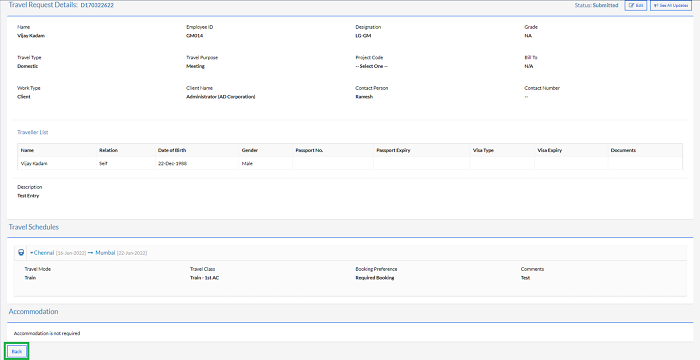Click the train icon in travel schedule
This screenshot has width=700, height=360.
[21, 253]
